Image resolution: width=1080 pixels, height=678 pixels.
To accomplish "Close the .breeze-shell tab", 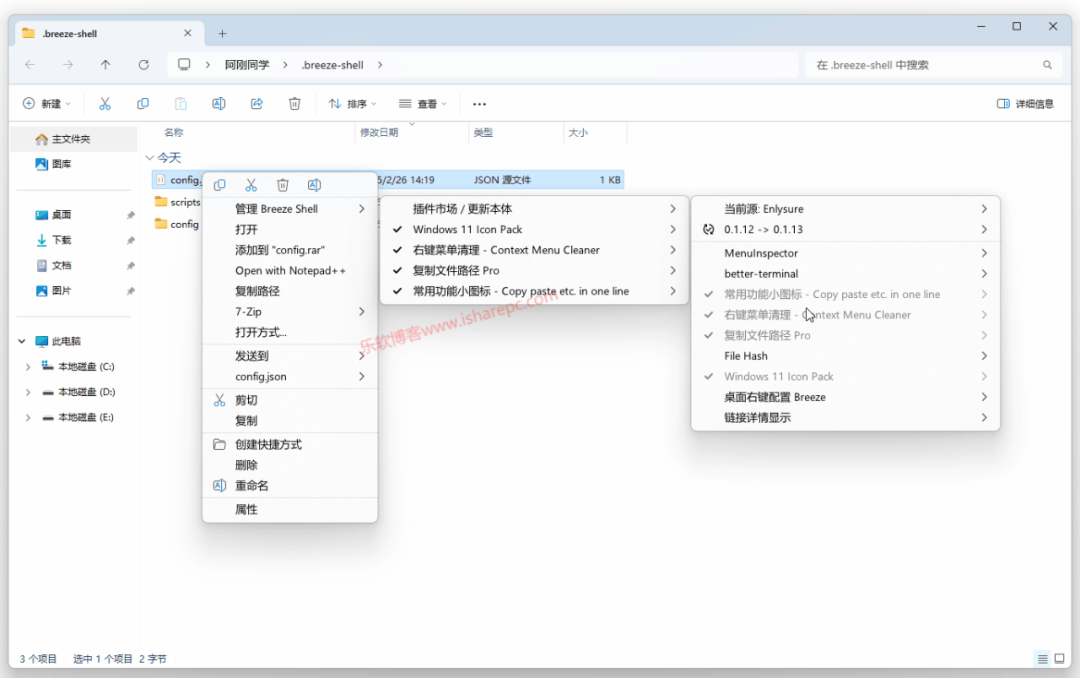I will 187,33.
